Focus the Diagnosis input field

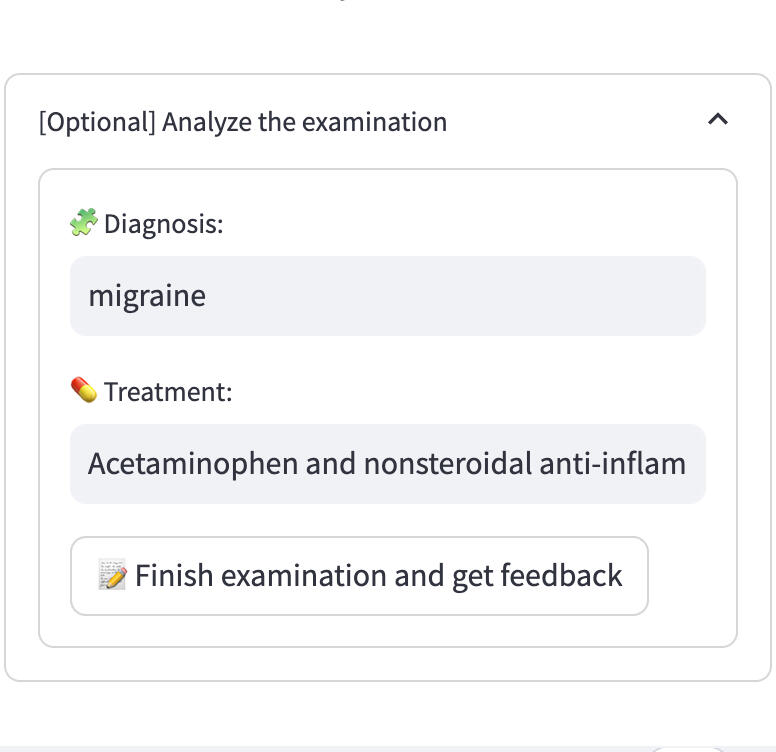(387, 296)
